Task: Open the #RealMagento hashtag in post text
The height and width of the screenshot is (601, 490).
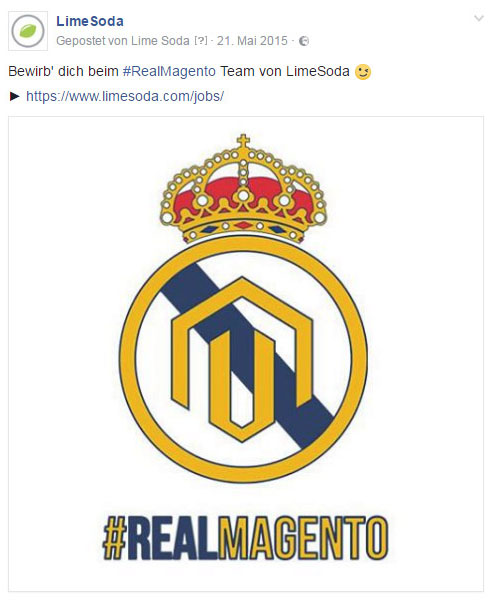Action: point(169,71)
